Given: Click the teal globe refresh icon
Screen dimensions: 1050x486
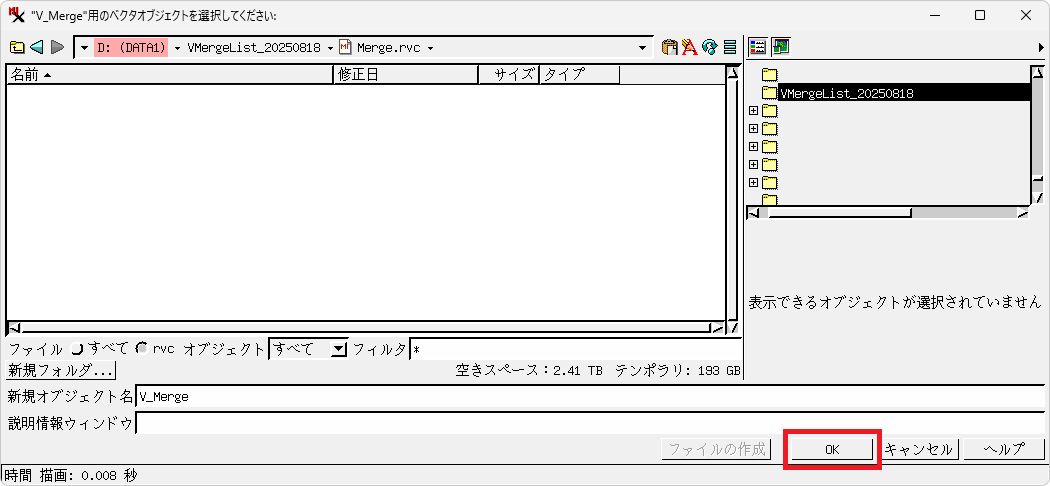Looking at the screenshot, I should (x=710, y=47).
